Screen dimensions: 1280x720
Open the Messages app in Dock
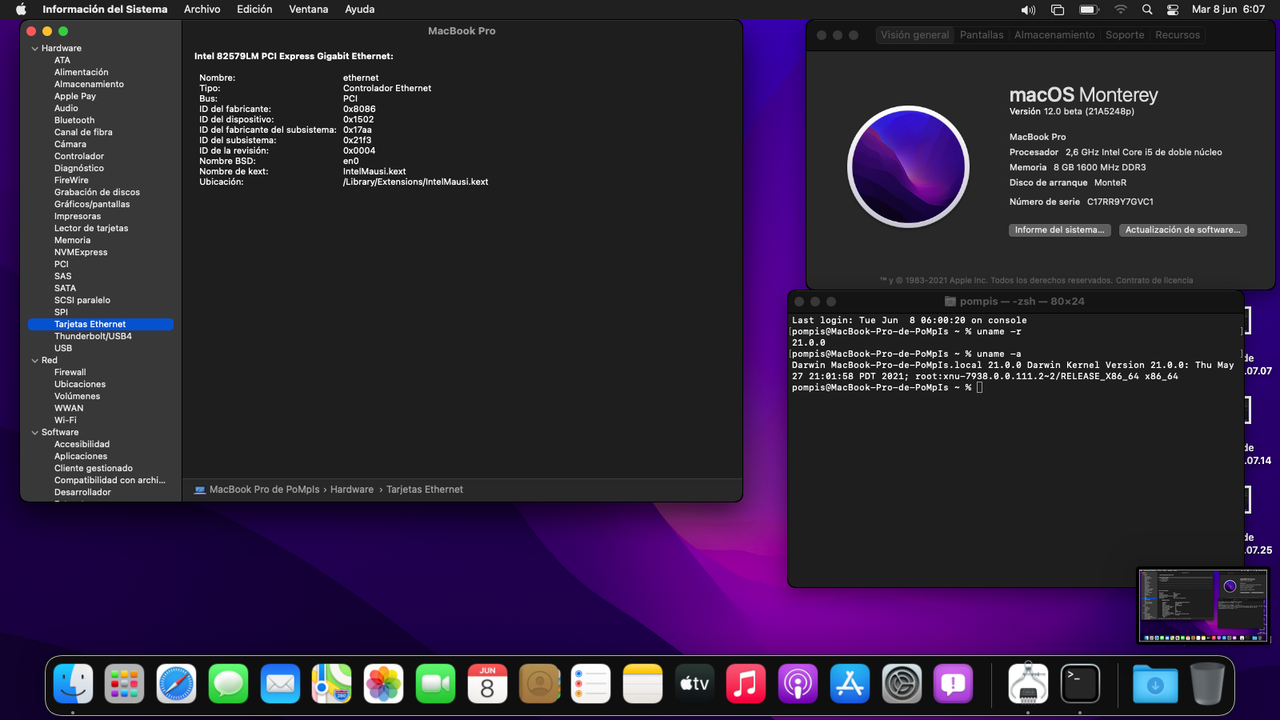coord(229,684)
